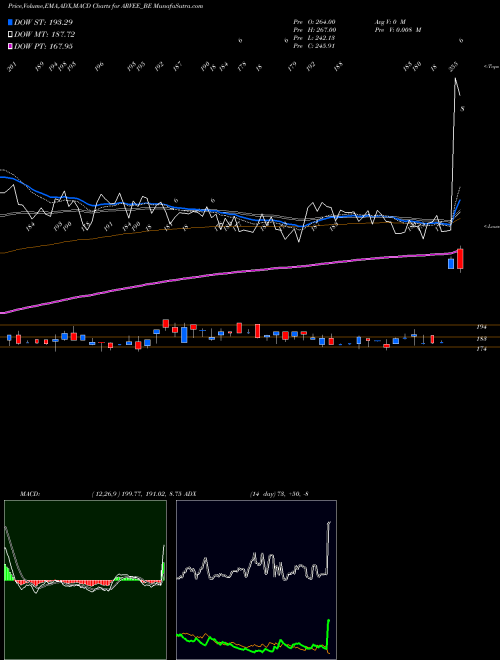Click the 'DOW ST: 193.29' legend text
Viewport: 500px width, 660px height.
coord(43,22)
